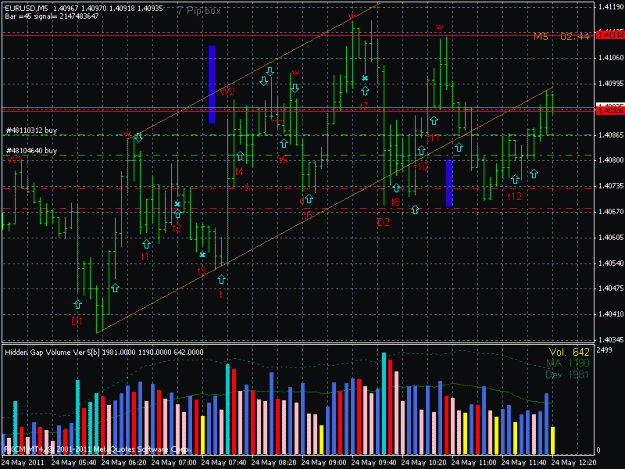Click the '7 Pip box' label
This screenshot has height=469, width=625.
pos(199,11)
